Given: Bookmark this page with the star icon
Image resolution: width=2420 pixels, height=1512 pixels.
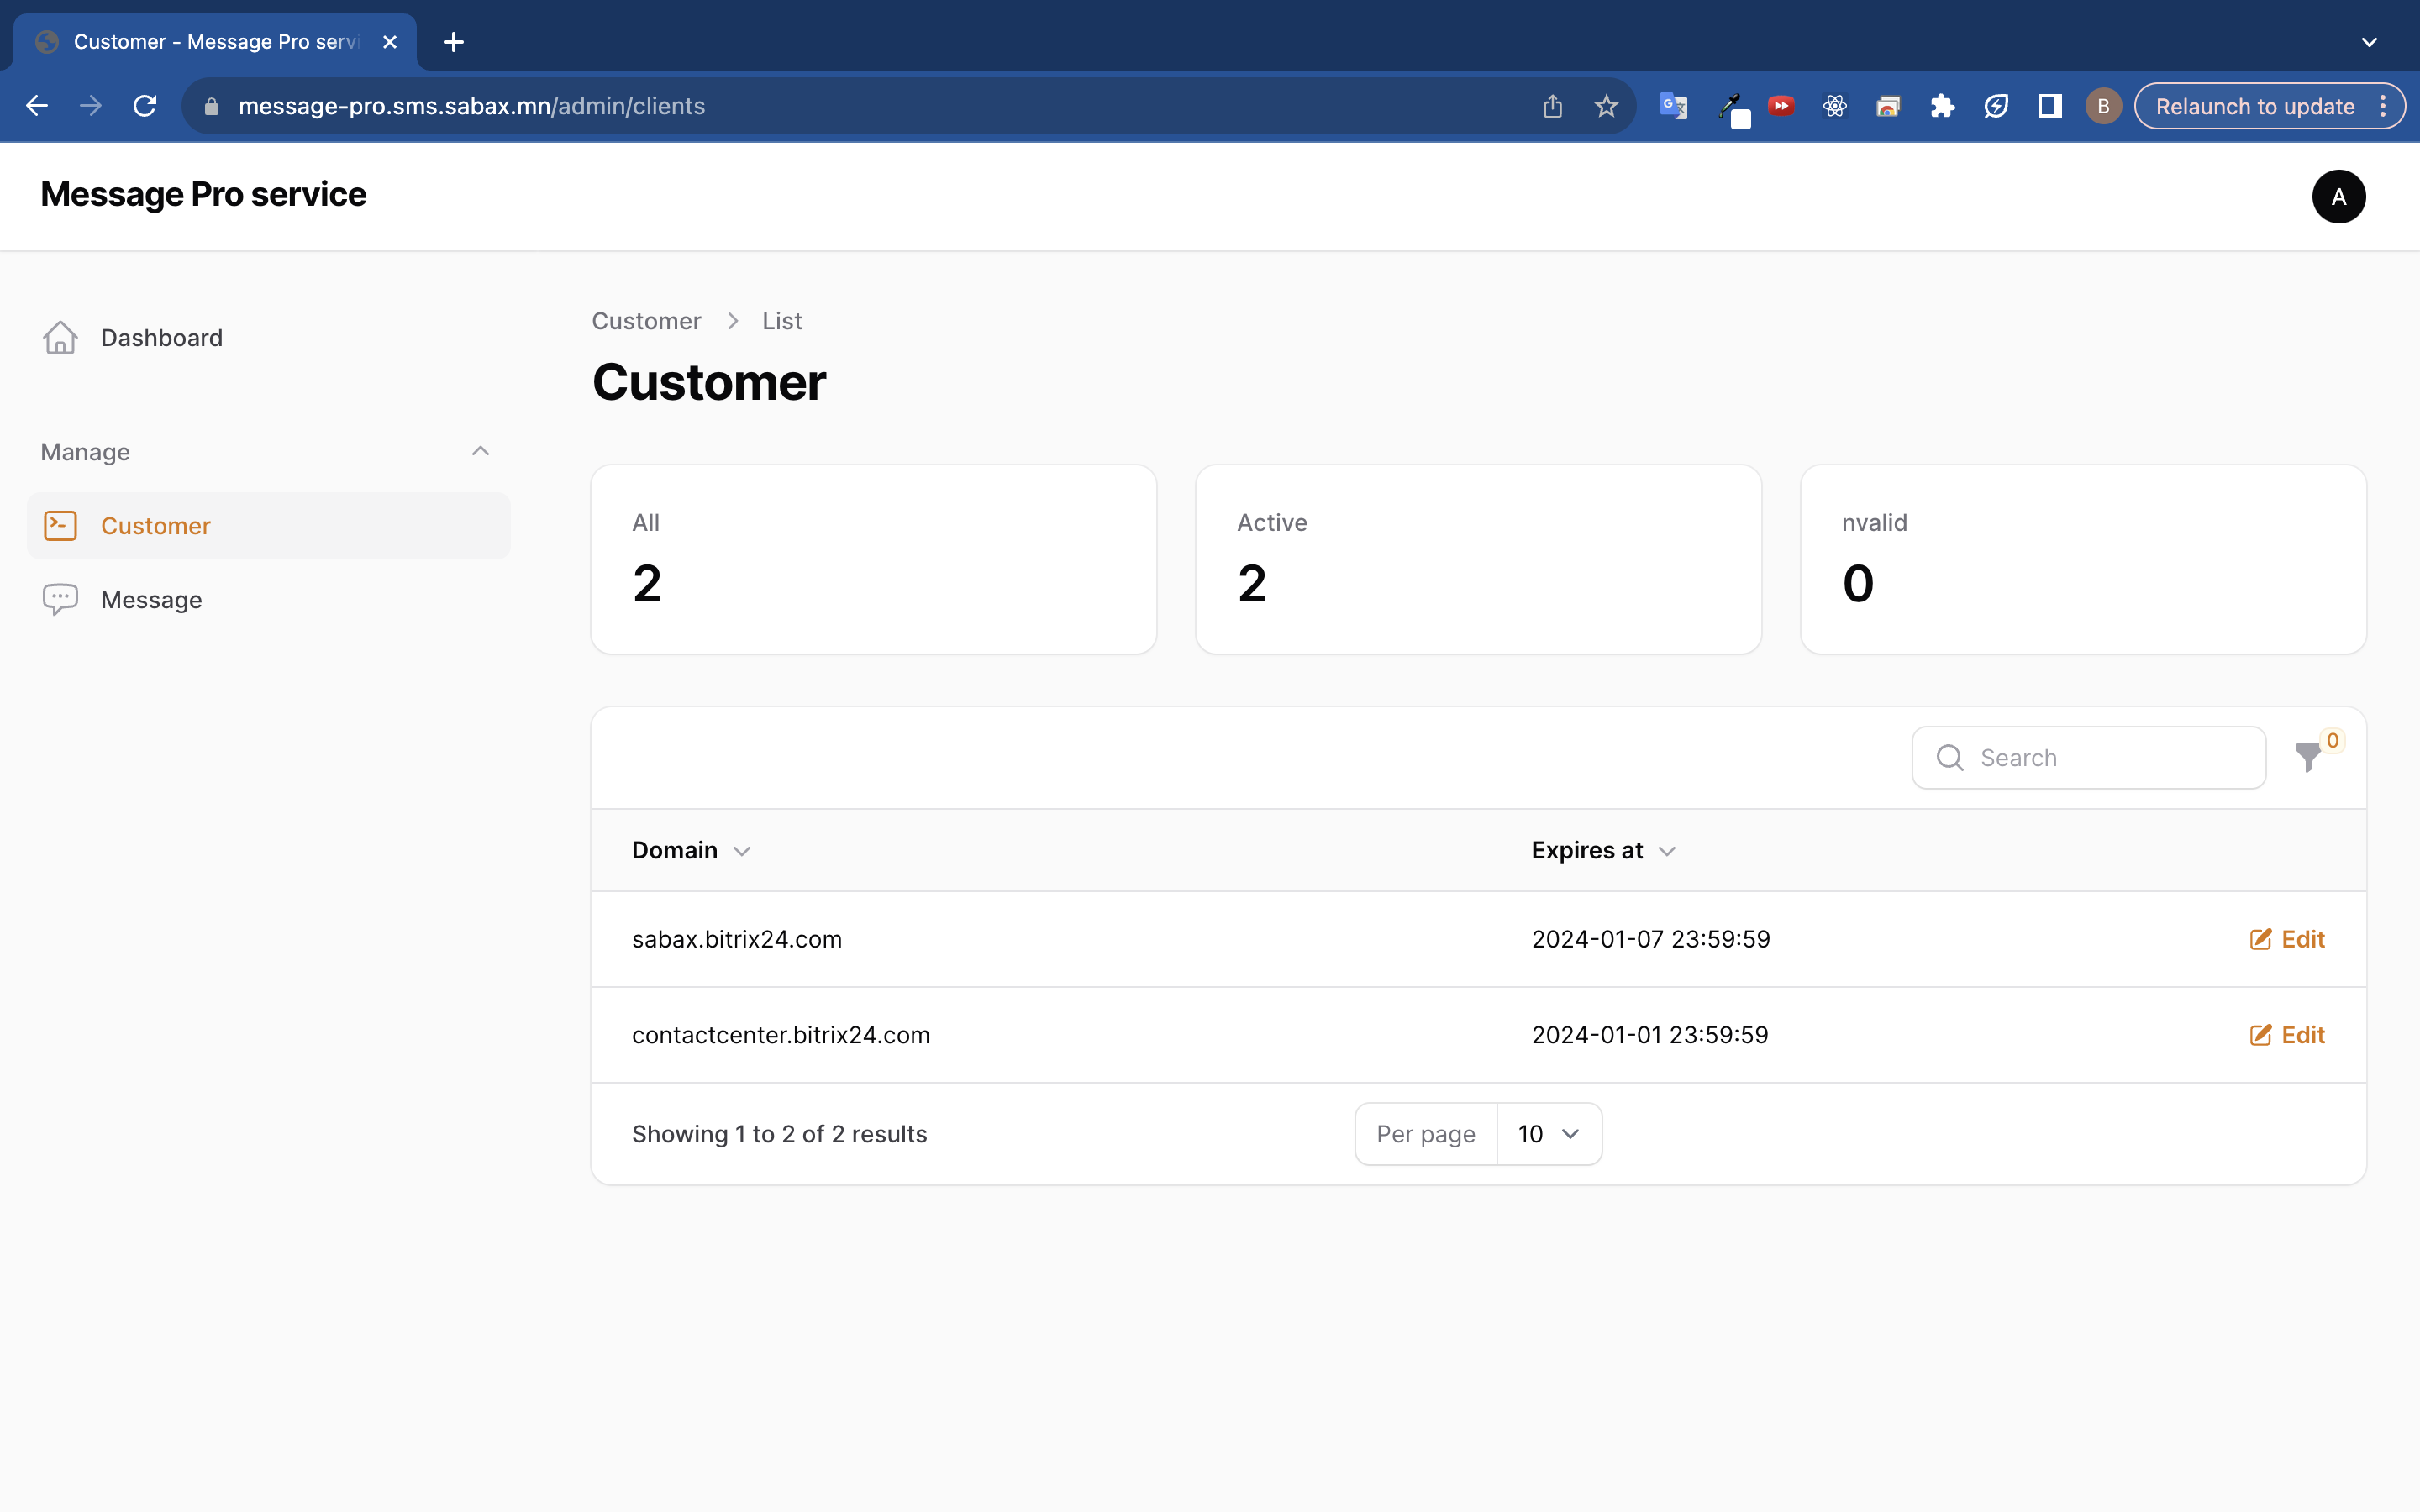Looking at the screenshot, I should tap(1606, 106).
